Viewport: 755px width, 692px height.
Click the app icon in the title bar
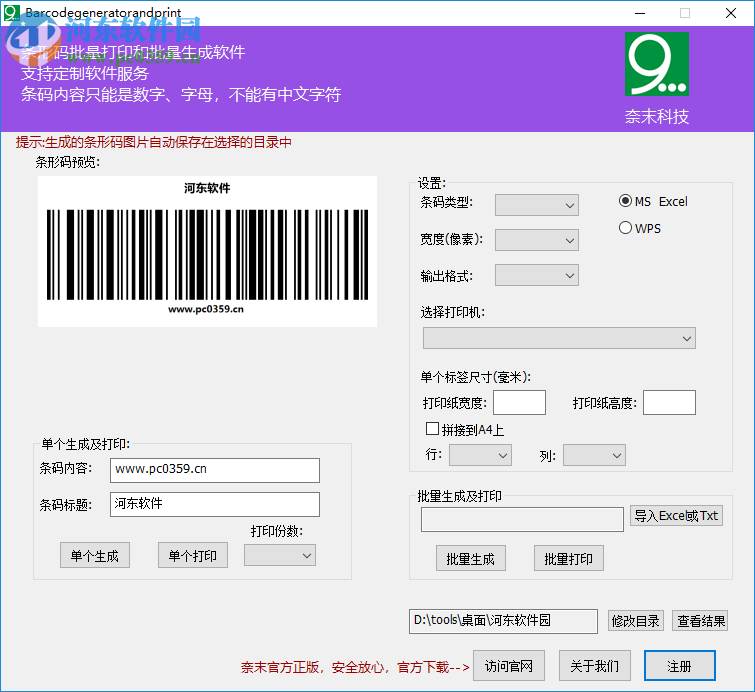[11, 13]
